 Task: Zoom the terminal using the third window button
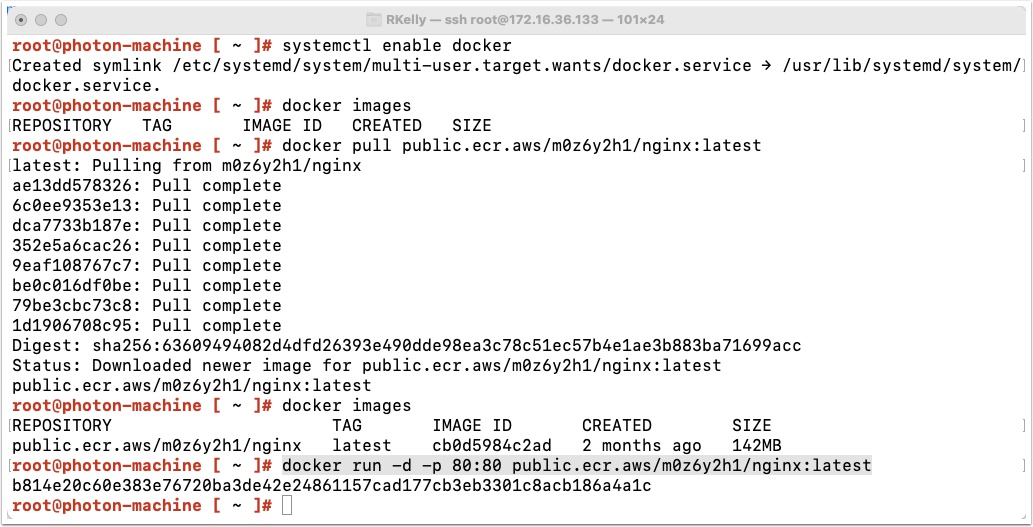point(61,20)
